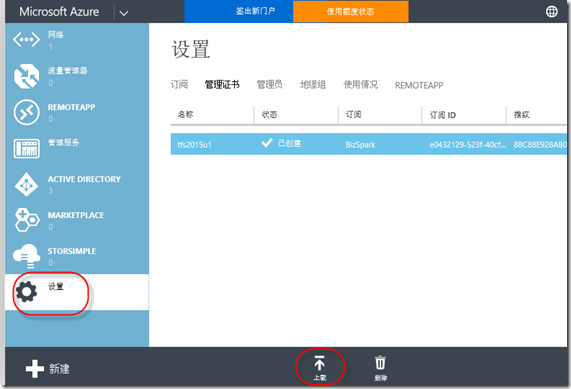This screenshot has height=389, width=571.
Task: Select MARKETPLACE label in sidebar
Action: click(76, 215)
